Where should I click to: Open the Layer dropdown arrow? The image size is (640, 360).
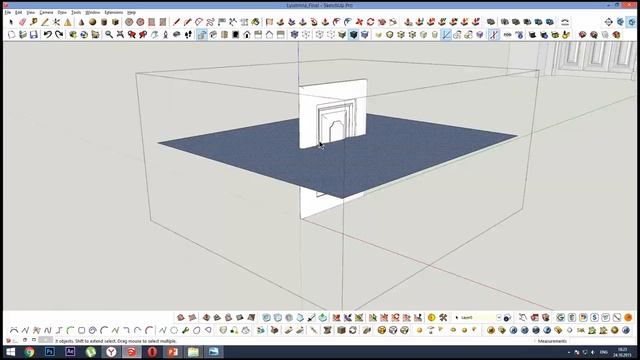(499, 318)
